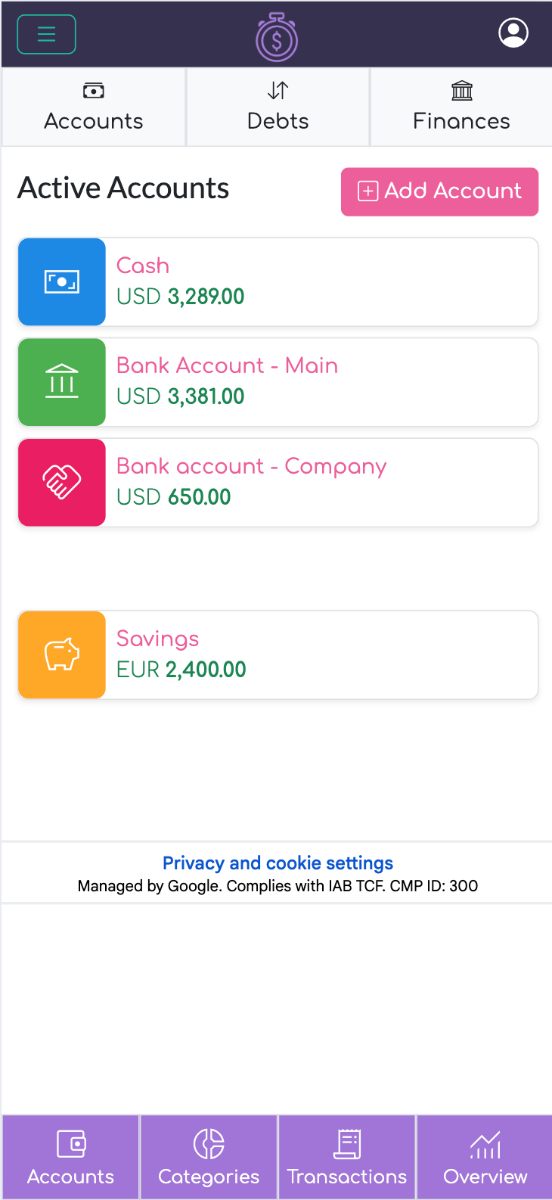Go to Accounts in bottom navigation
552x1200 pixels.
click(70, 1157)
